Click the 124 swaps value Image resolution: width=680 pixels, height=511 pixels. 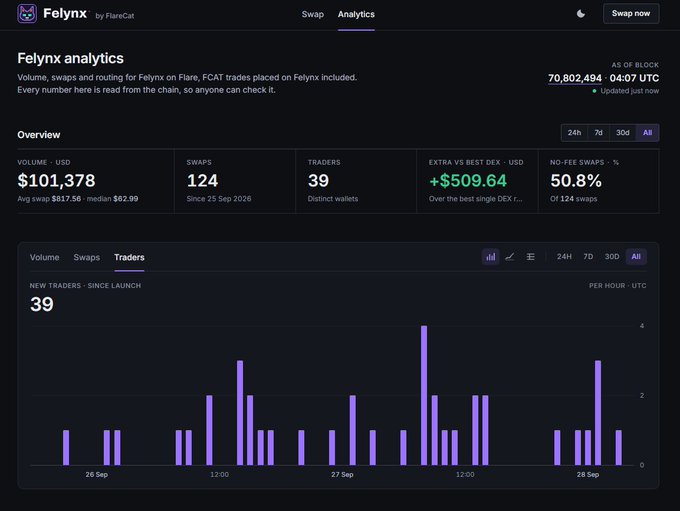point(202,180)
